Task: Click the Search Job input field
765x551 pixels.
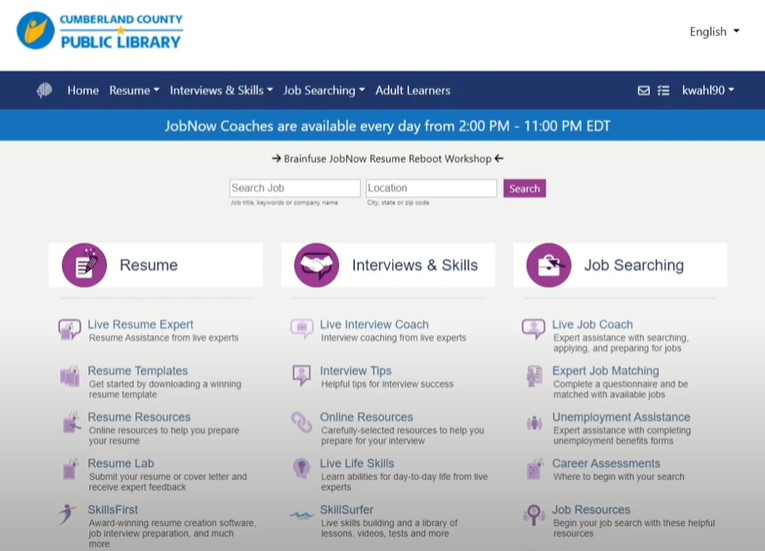Action: [x=294, y=188]
